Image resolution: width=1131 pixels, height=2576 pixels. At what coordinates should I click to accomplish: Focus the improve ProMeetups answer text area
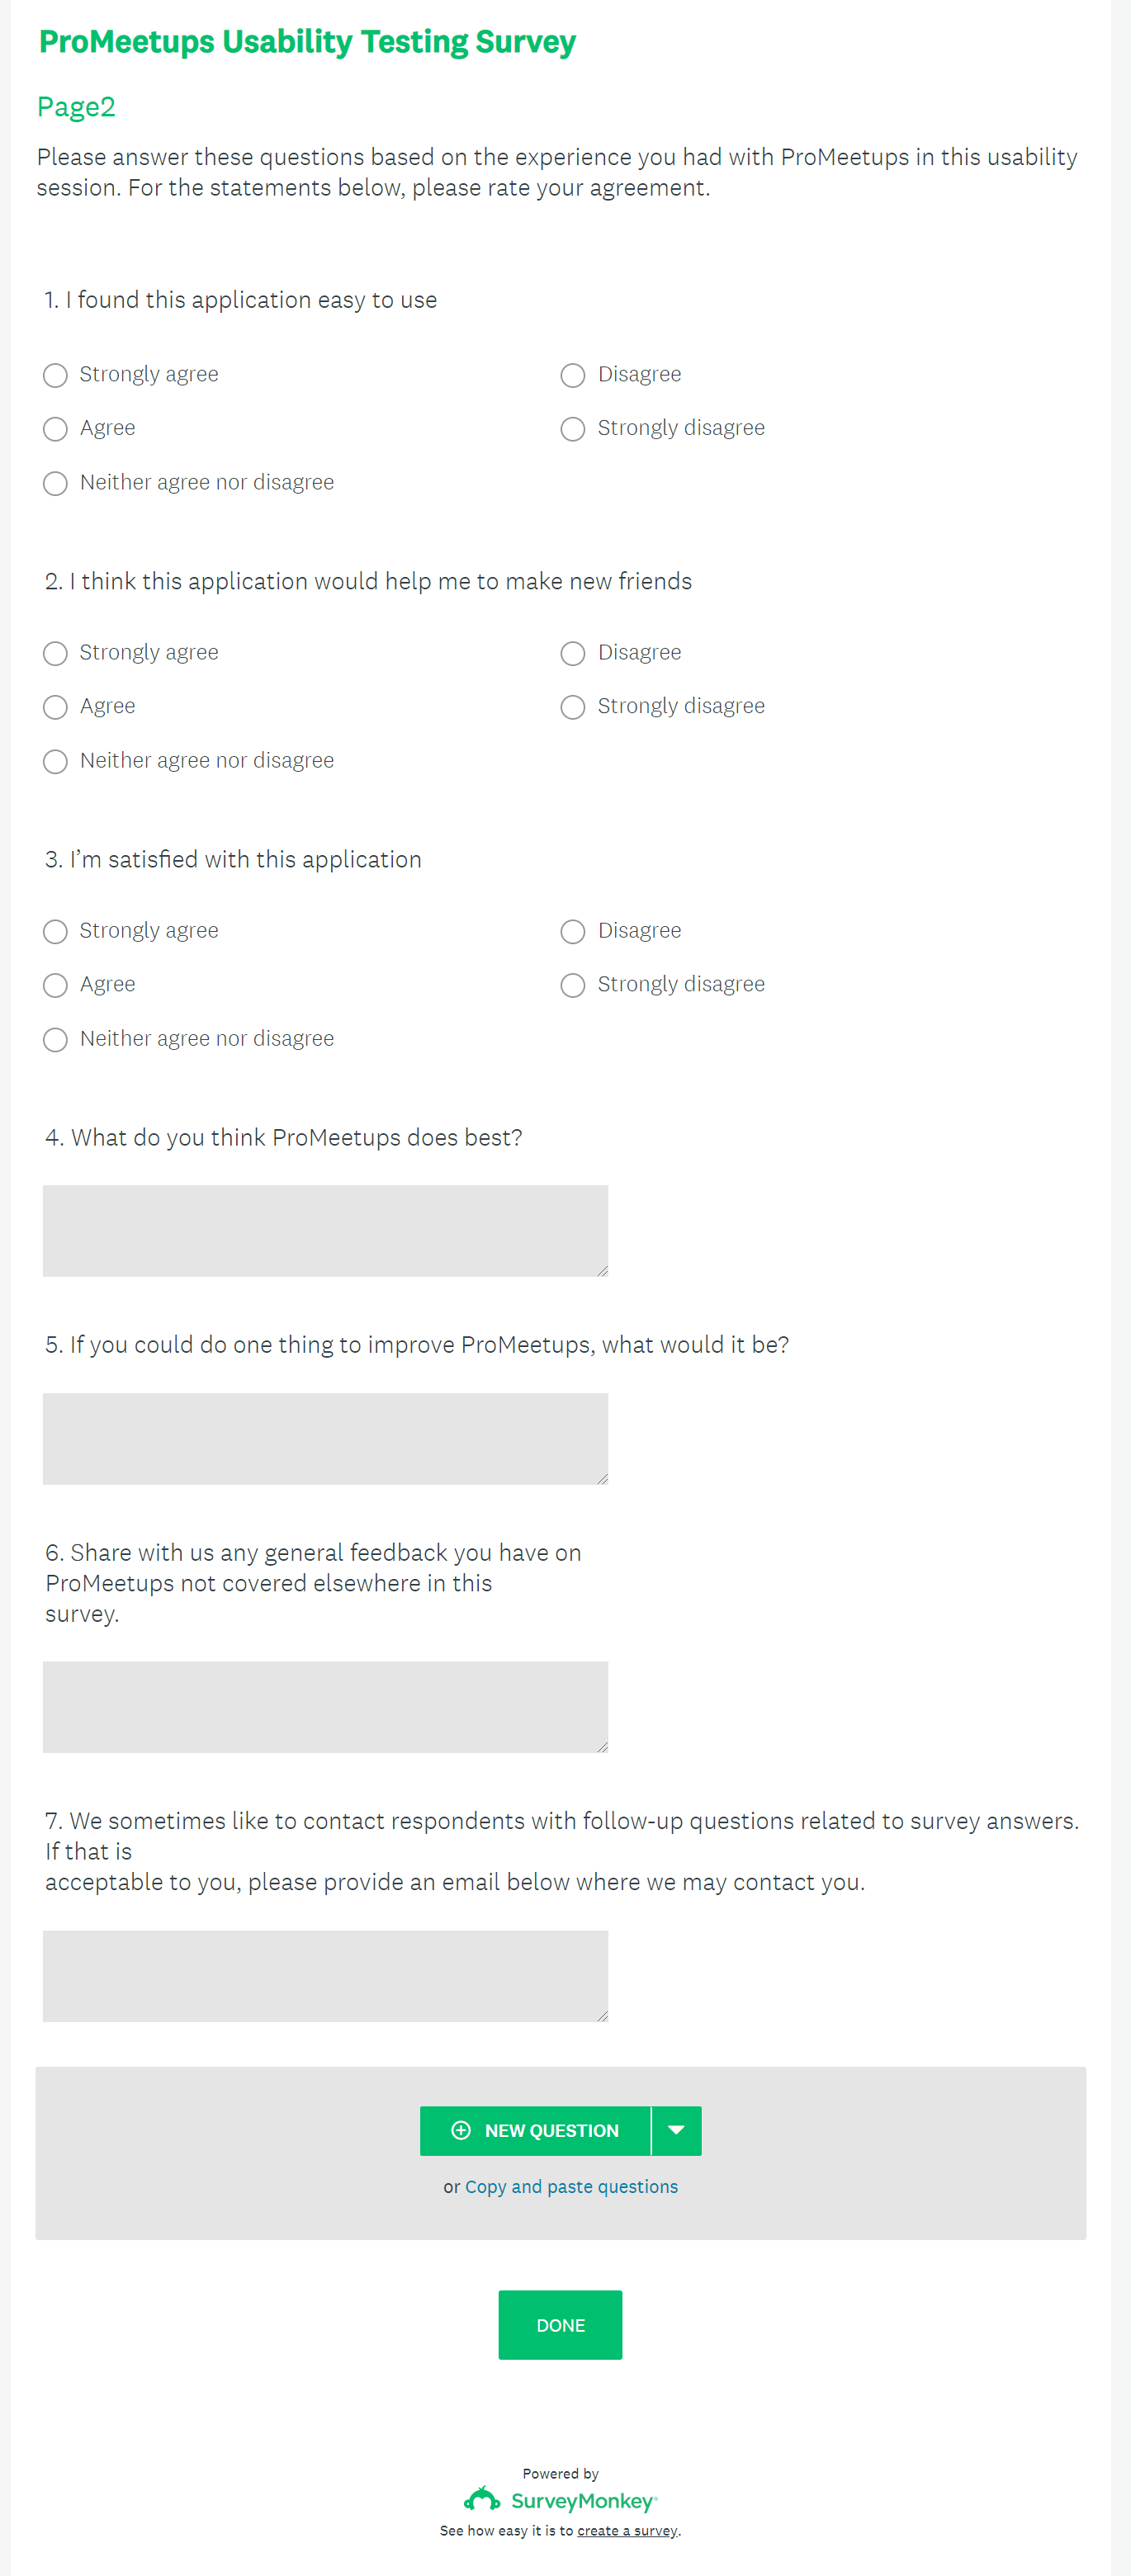tap(325, 1438)
